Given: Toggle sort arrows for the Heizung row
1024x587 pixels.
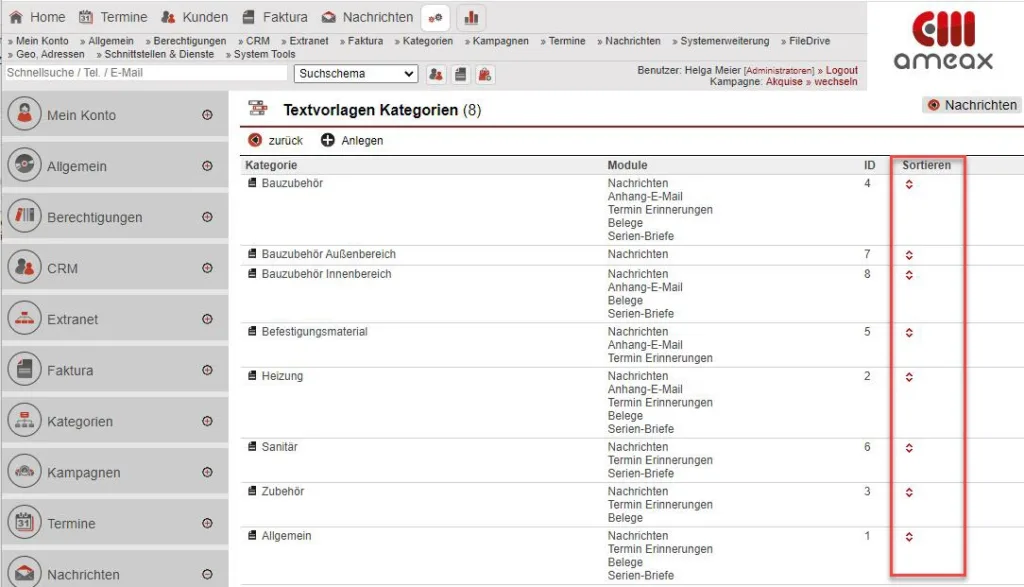Looking at the screenshot, I should tap(907, 379).
